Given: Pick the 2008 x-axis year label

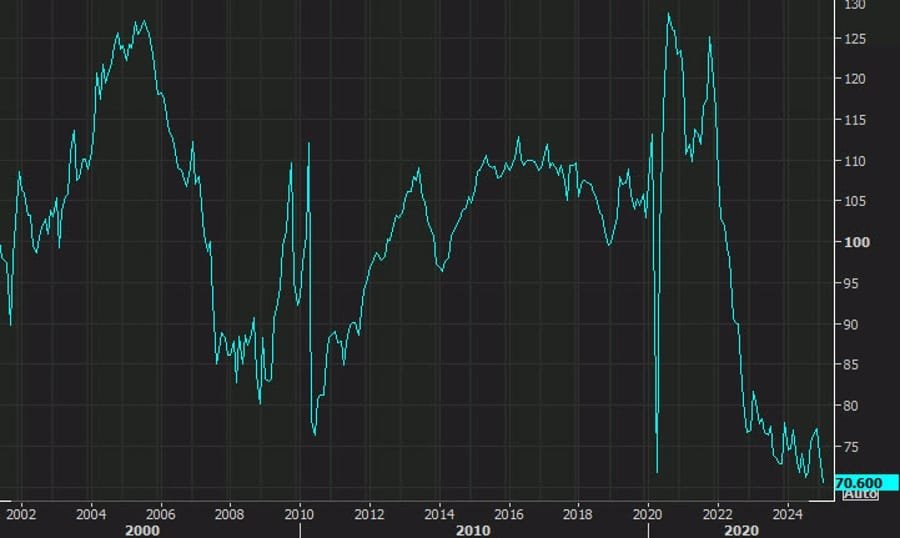Looking at the screenshot, I should pos(230,514).
